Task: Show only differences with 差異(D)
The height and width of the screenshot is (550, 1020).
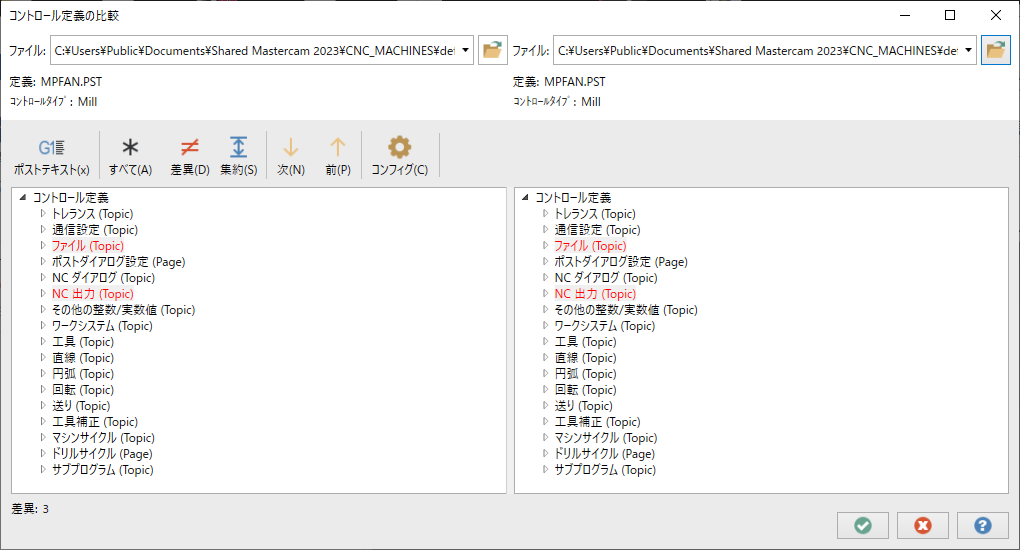Action: 189,156
